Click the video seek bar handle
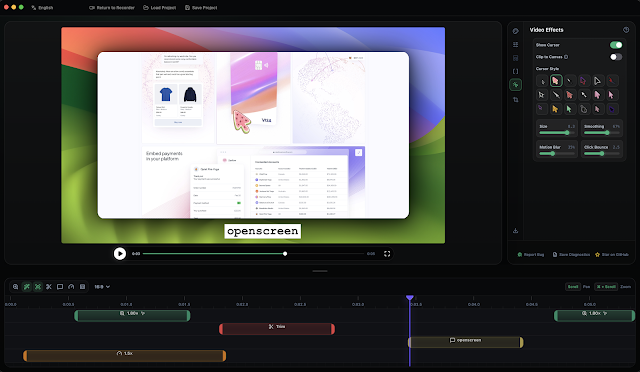640x372 pixels. point(285,254)
